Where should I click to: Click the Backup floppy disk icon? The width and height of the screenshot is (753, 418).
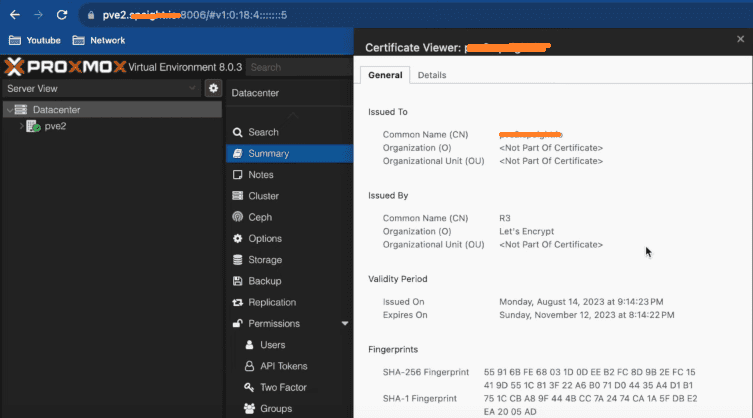pos(237,281)
